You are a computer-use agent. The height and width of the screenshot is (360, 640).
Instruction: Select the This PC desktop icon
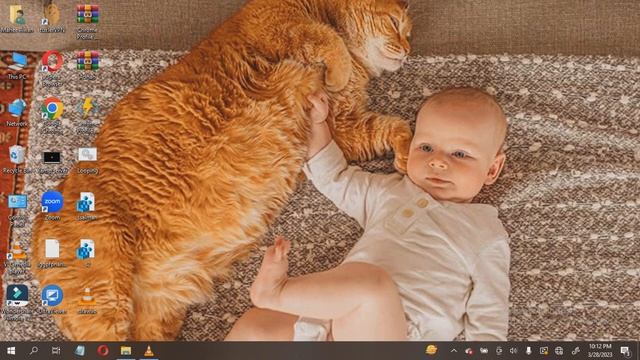[17, 62]
